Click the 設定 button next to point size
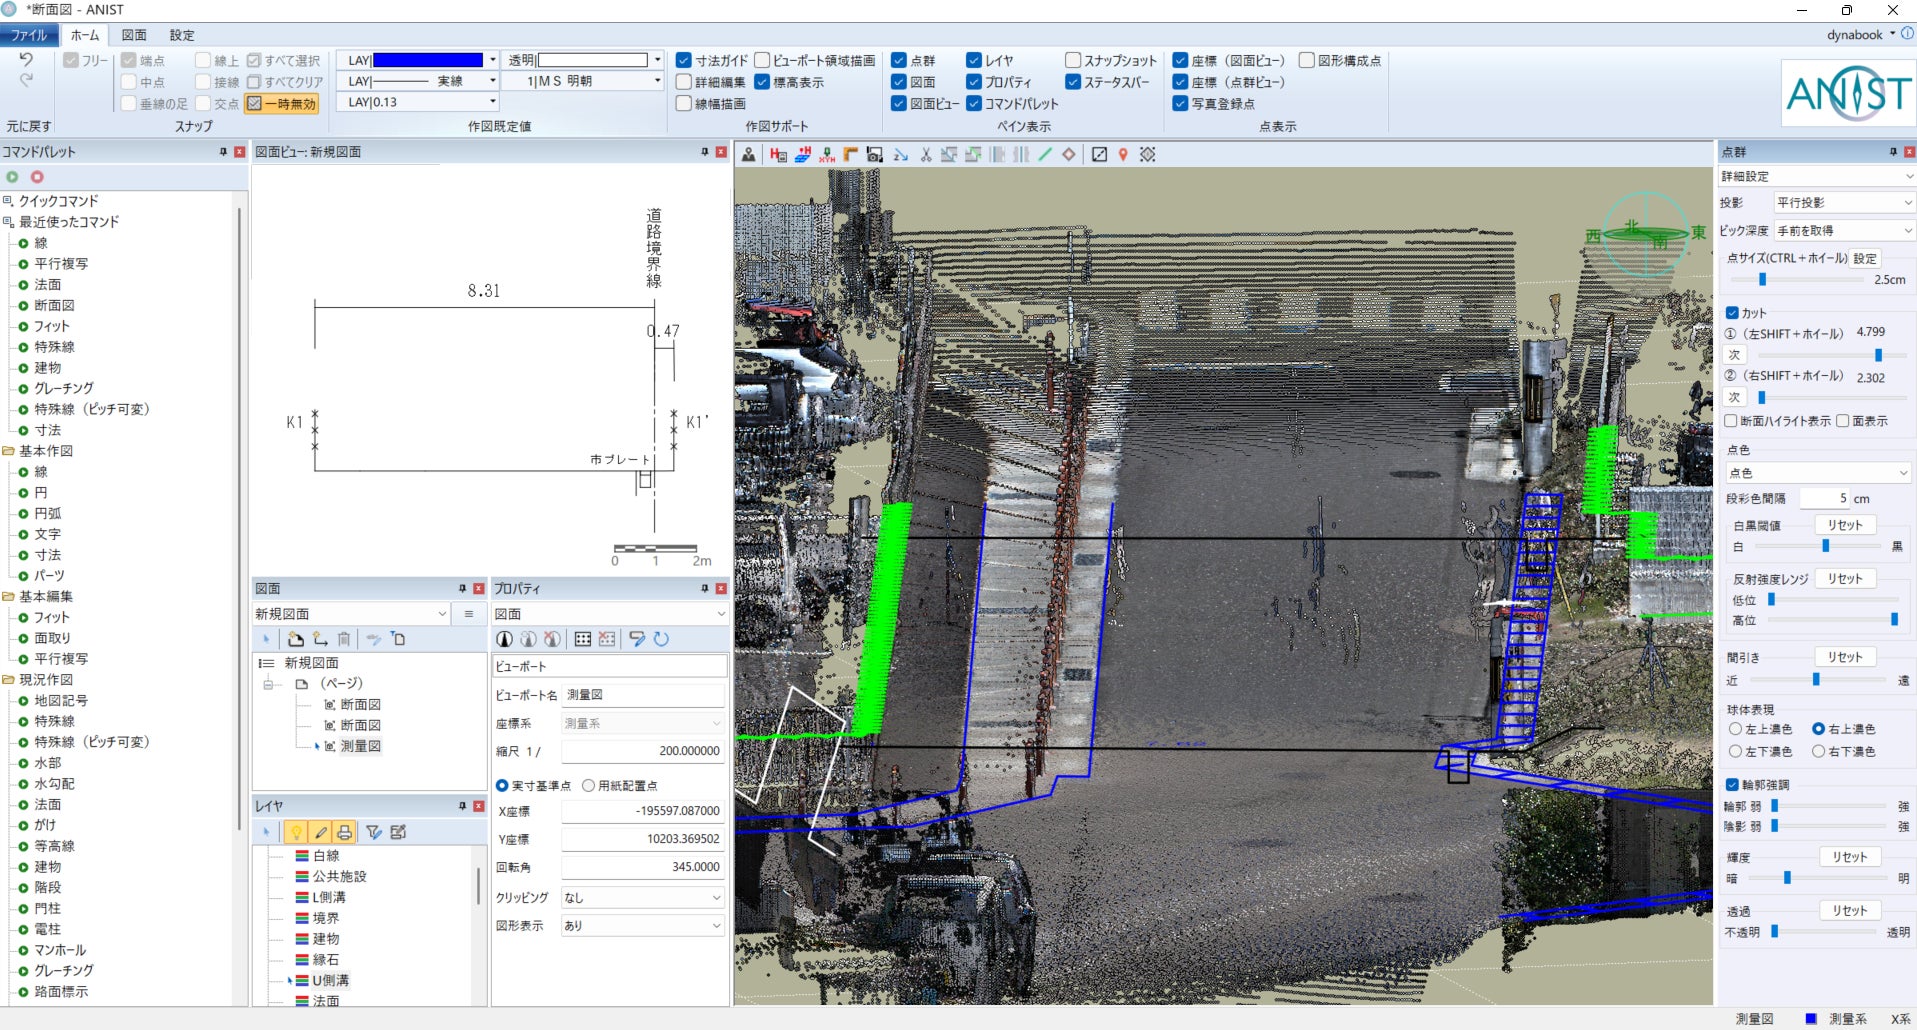 pyautogui.click(x=1865, y=258)
